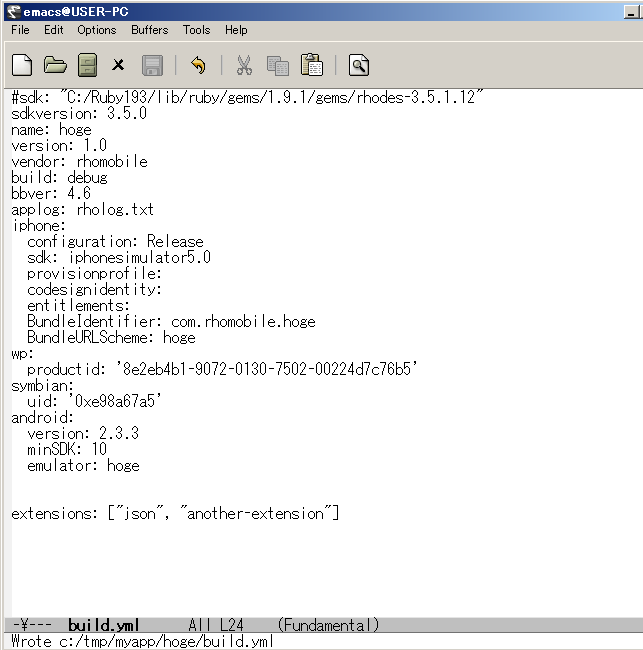Undo with curved arrow icon
Image resolution: width=643 pixels, height=650 pixels.
pos(198,65)
